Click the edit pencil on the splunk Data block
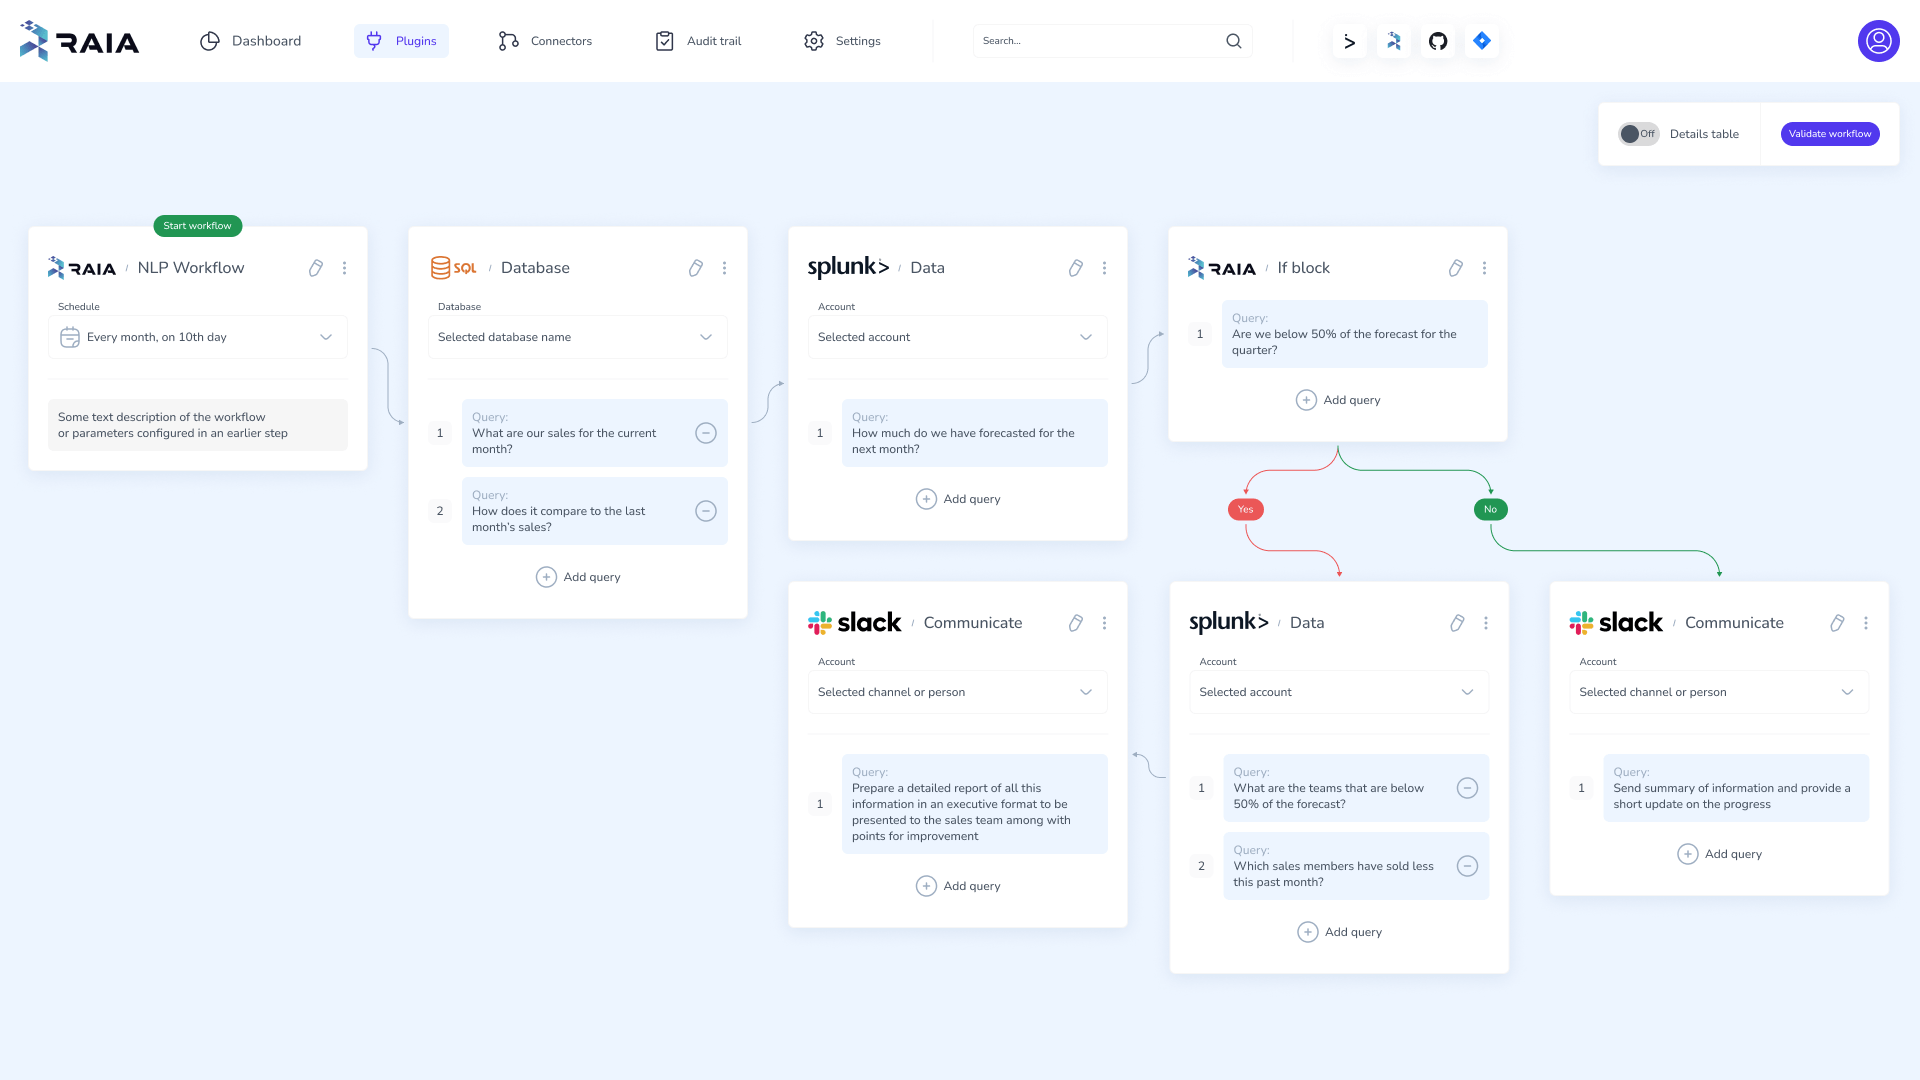The width and height of the screenshot is (1920, 1080). (x=1076, y=268)
